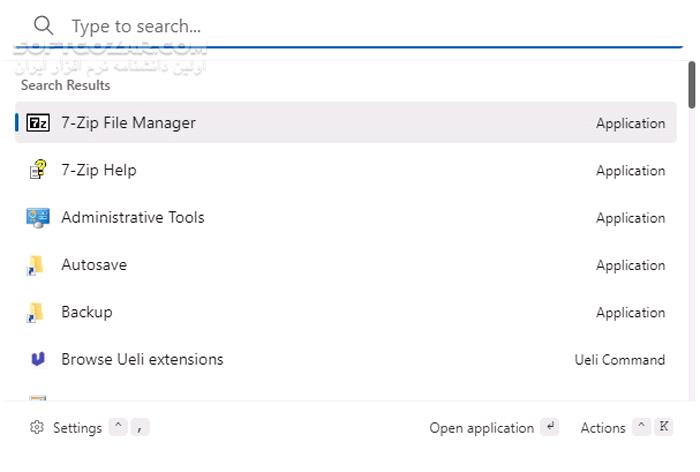This screenshot has height=472, width=700.
Task: Click the Open application button
Action: tap(494, 427)
